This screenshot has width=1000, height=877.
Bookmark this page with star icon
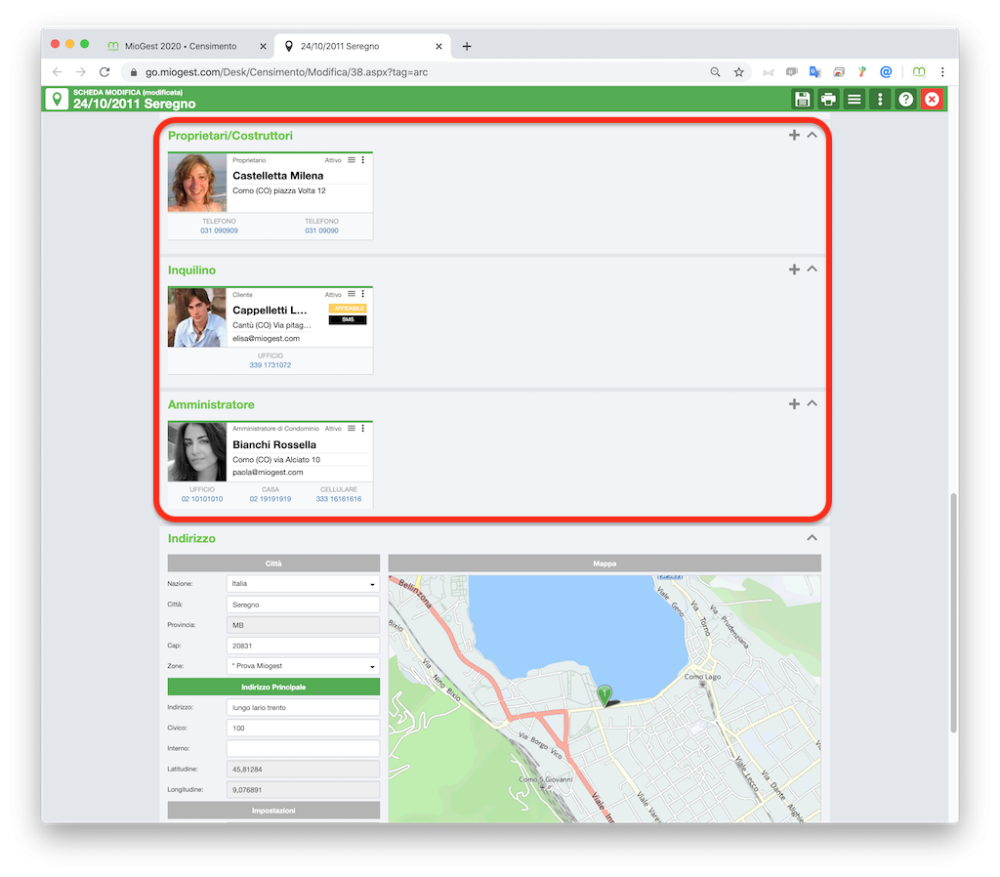739,72
